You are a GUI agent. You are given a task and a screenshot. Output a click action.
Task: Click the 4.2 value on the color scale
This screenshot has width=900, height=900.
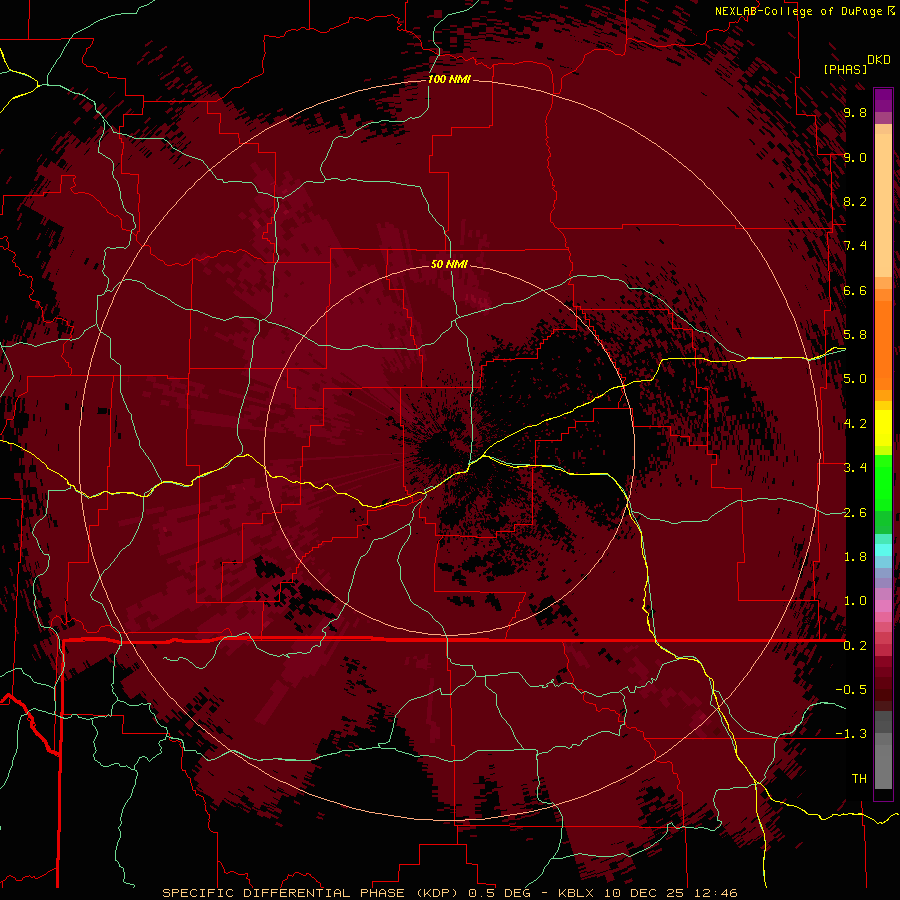(855, 424)
